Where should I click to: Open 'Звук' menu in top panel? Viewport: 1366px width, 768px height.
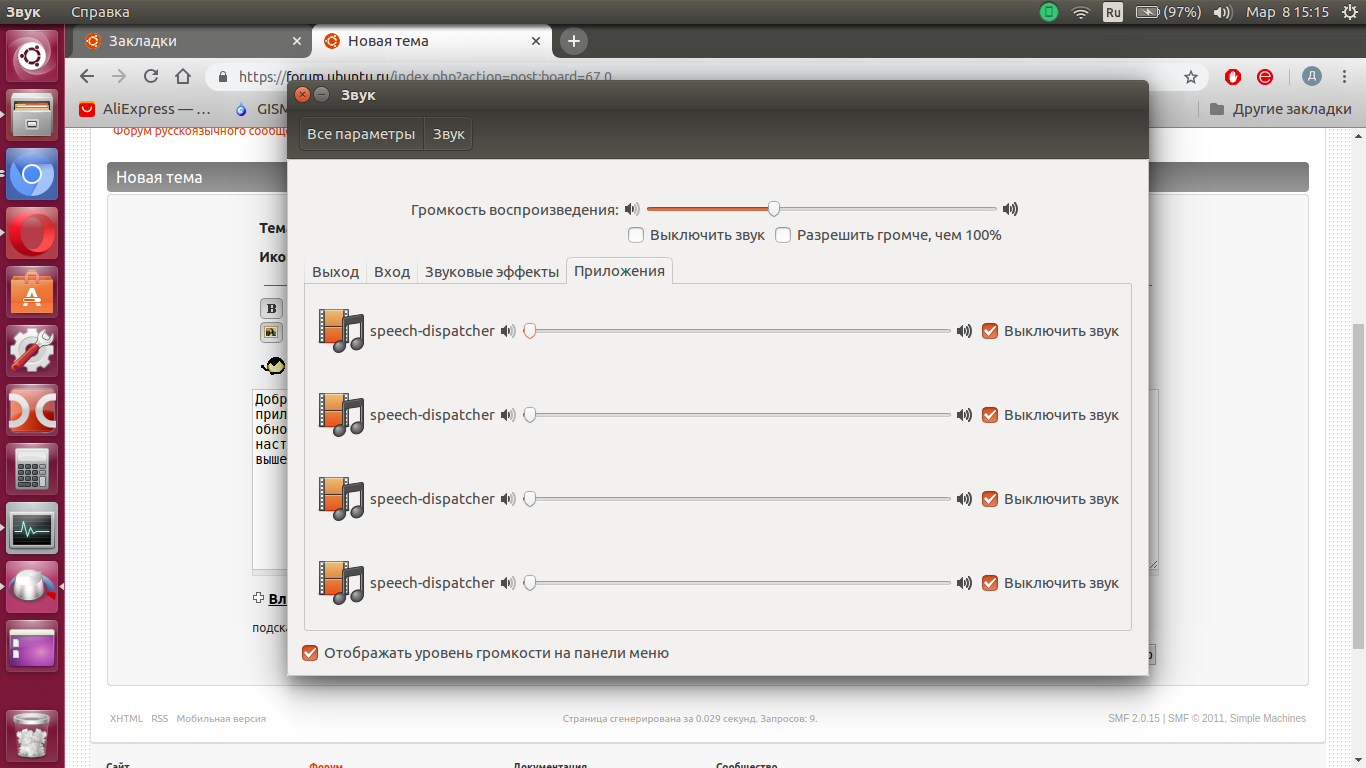click(x=22, y=12)
